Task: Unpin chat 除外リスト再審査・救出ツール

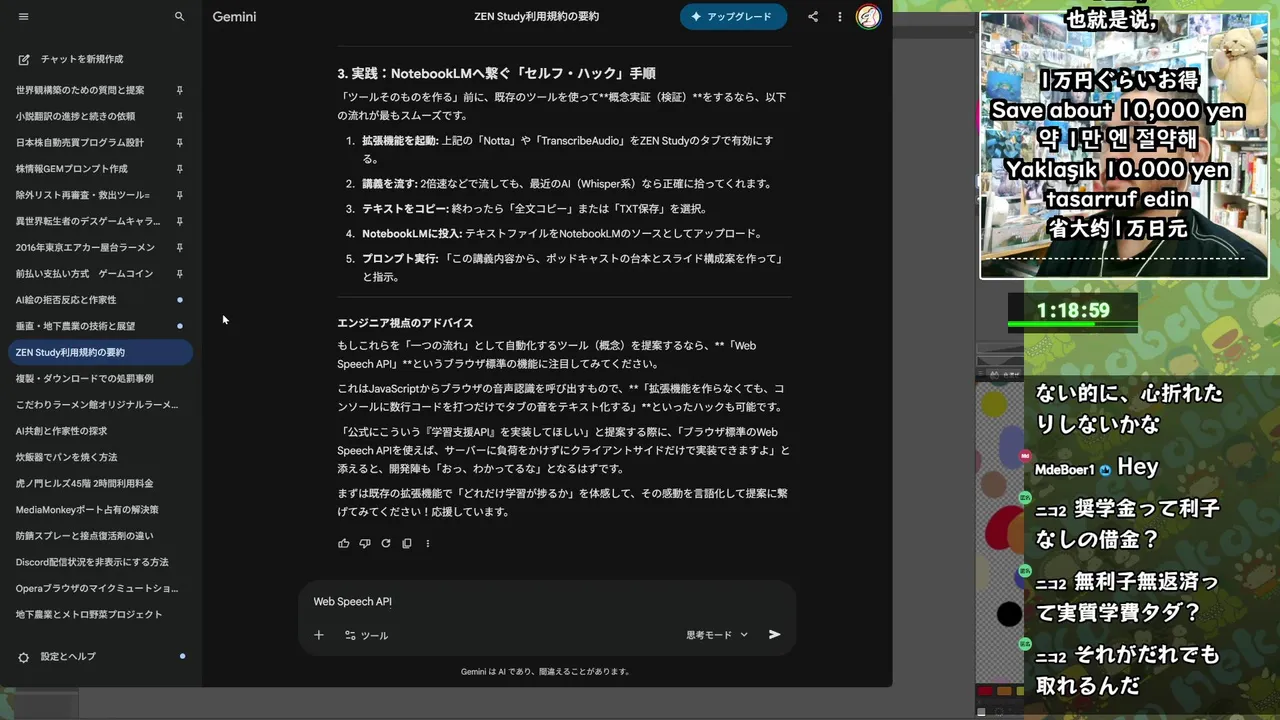Action: pyautogui.click(x=180, y=195)
